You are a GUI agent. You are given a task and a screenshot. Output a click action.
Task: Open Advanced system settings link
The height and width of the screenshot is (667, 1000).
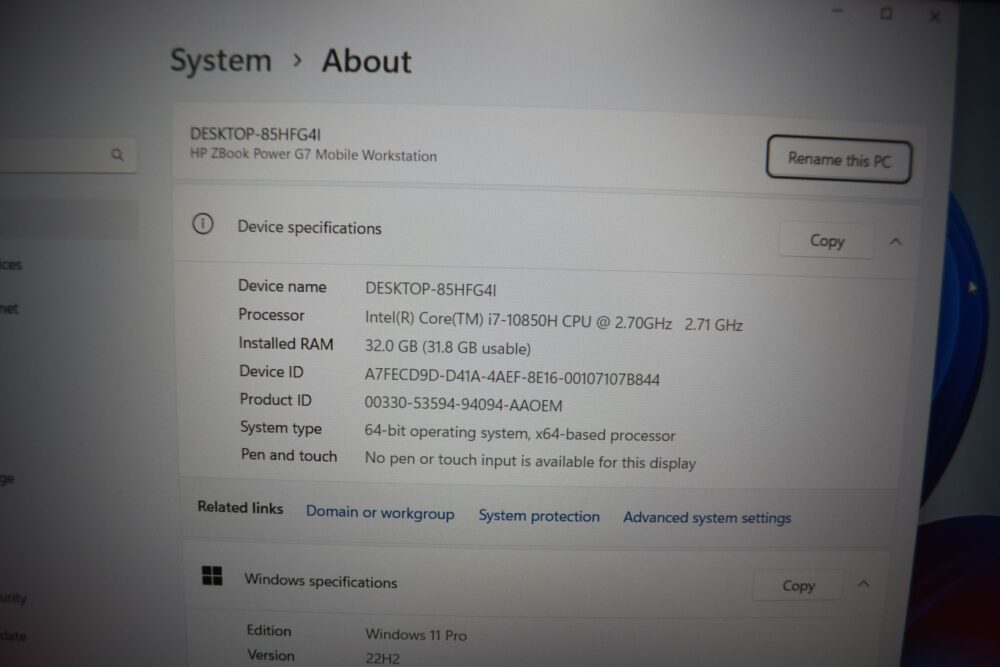tap(707, 518)
